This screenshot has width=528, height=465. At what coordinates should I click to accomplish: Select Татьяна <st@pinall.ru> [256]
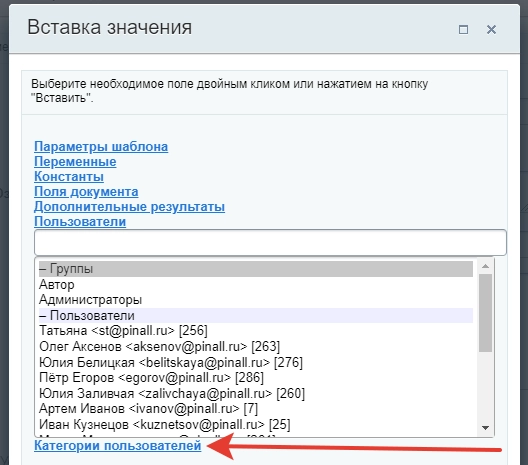coord(256,331)
